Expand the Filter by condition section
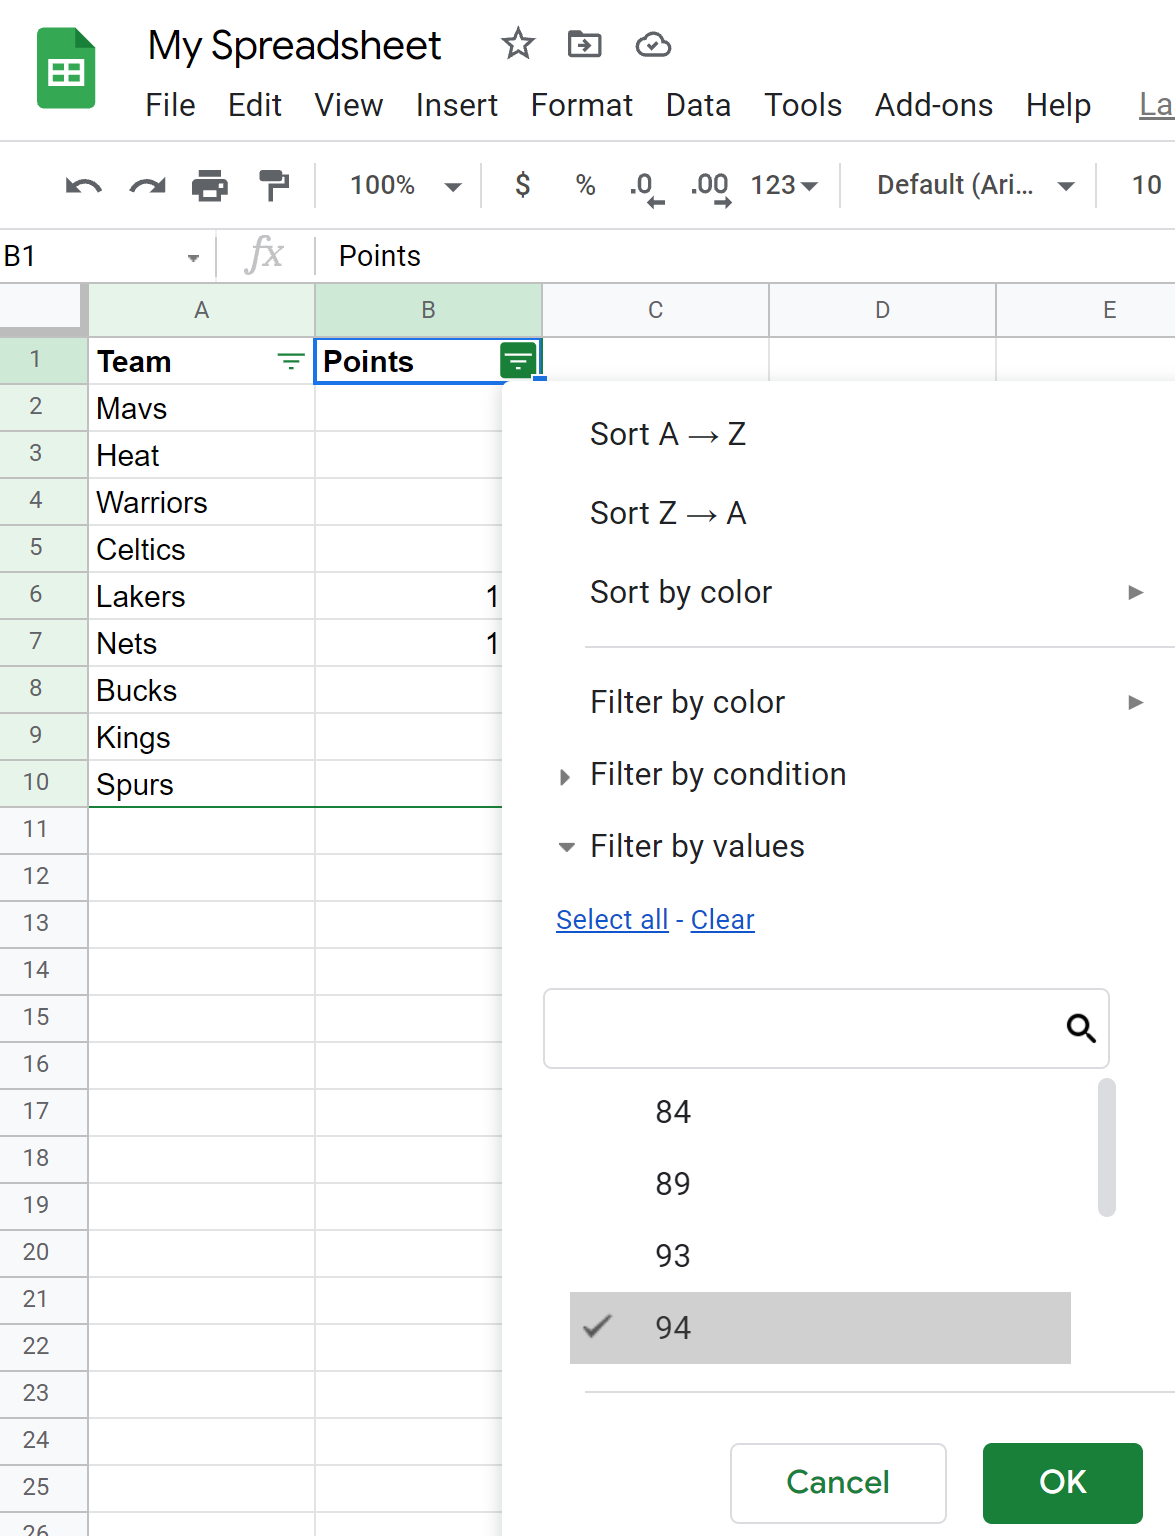The width and height of the screenshot is (1175, 1536). [718, 774]
